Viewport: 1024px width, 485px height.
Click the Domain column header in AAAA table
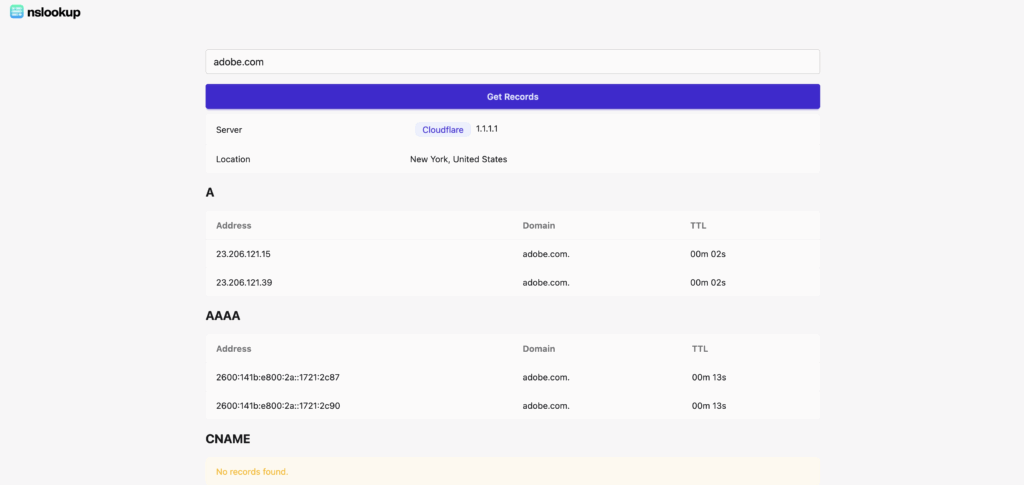[x=539, y=349]
